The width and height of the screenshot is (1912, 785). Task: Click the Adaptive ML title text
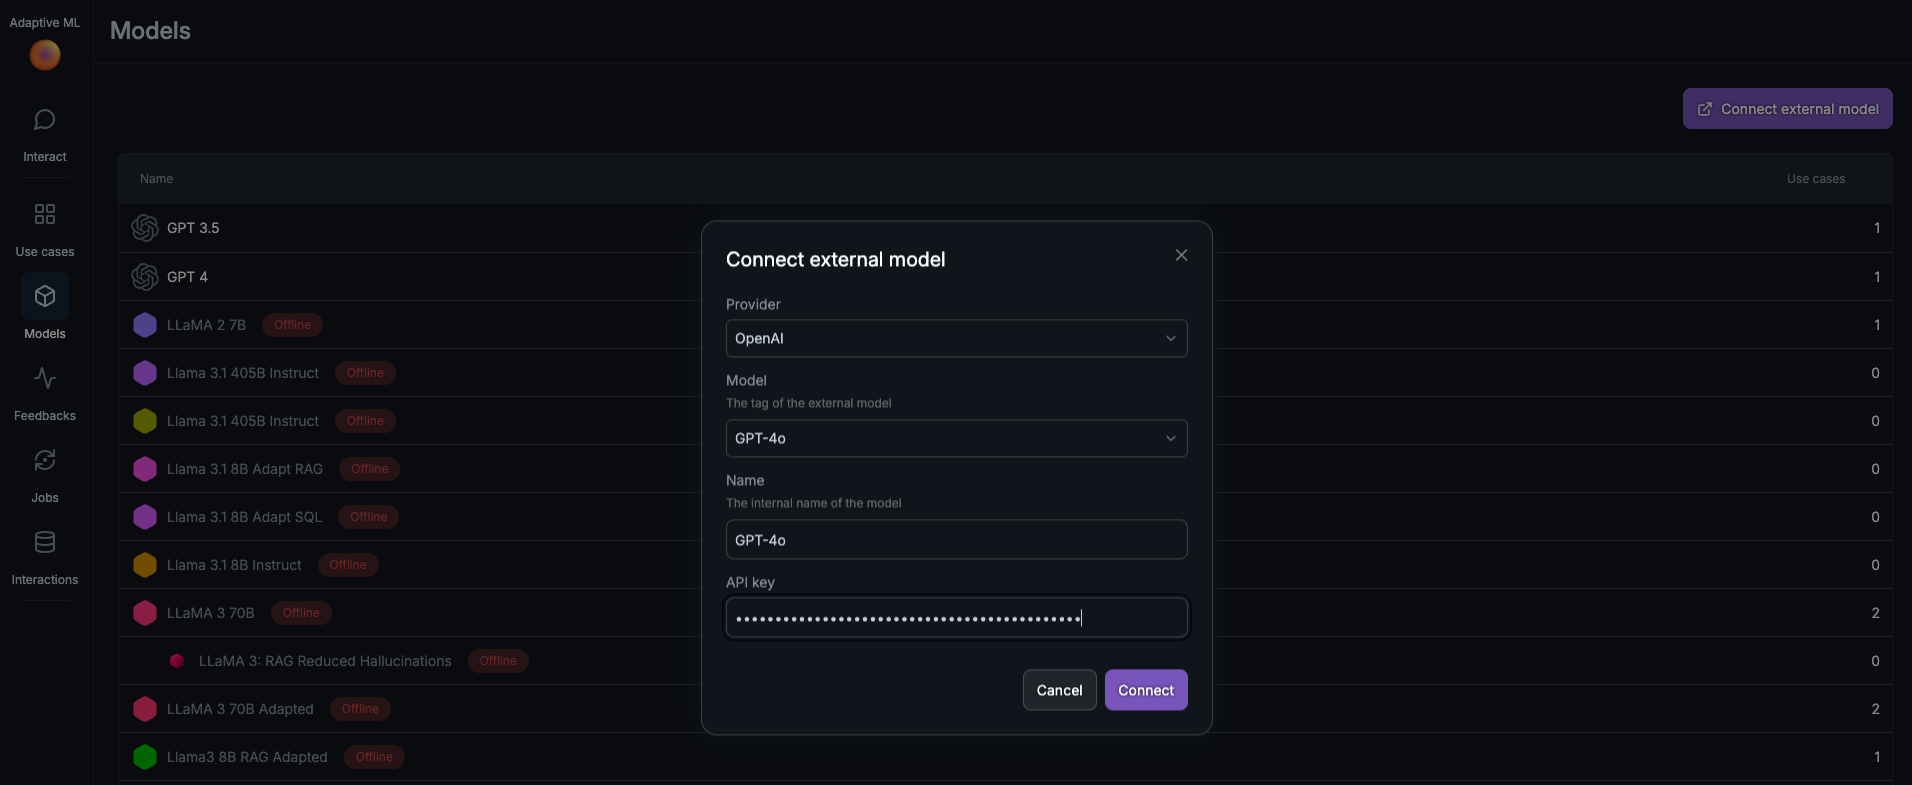[x=45, y=22]
